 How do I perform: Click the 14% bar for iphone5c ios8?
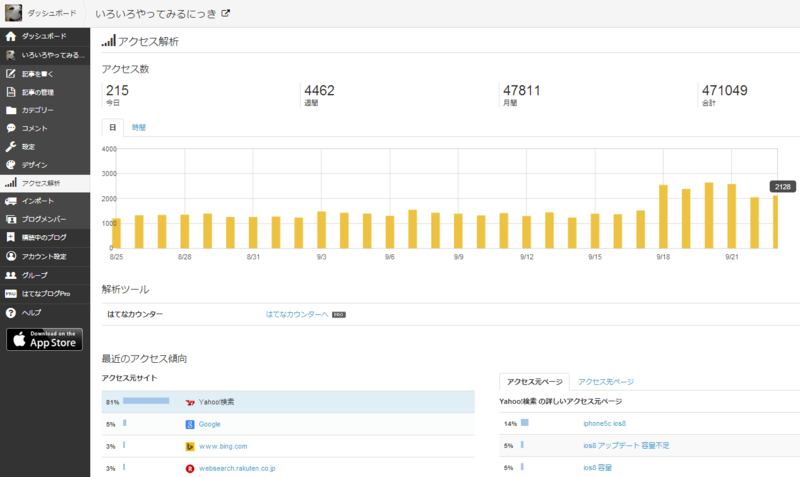pyautogui.click(x=524, y=422)
